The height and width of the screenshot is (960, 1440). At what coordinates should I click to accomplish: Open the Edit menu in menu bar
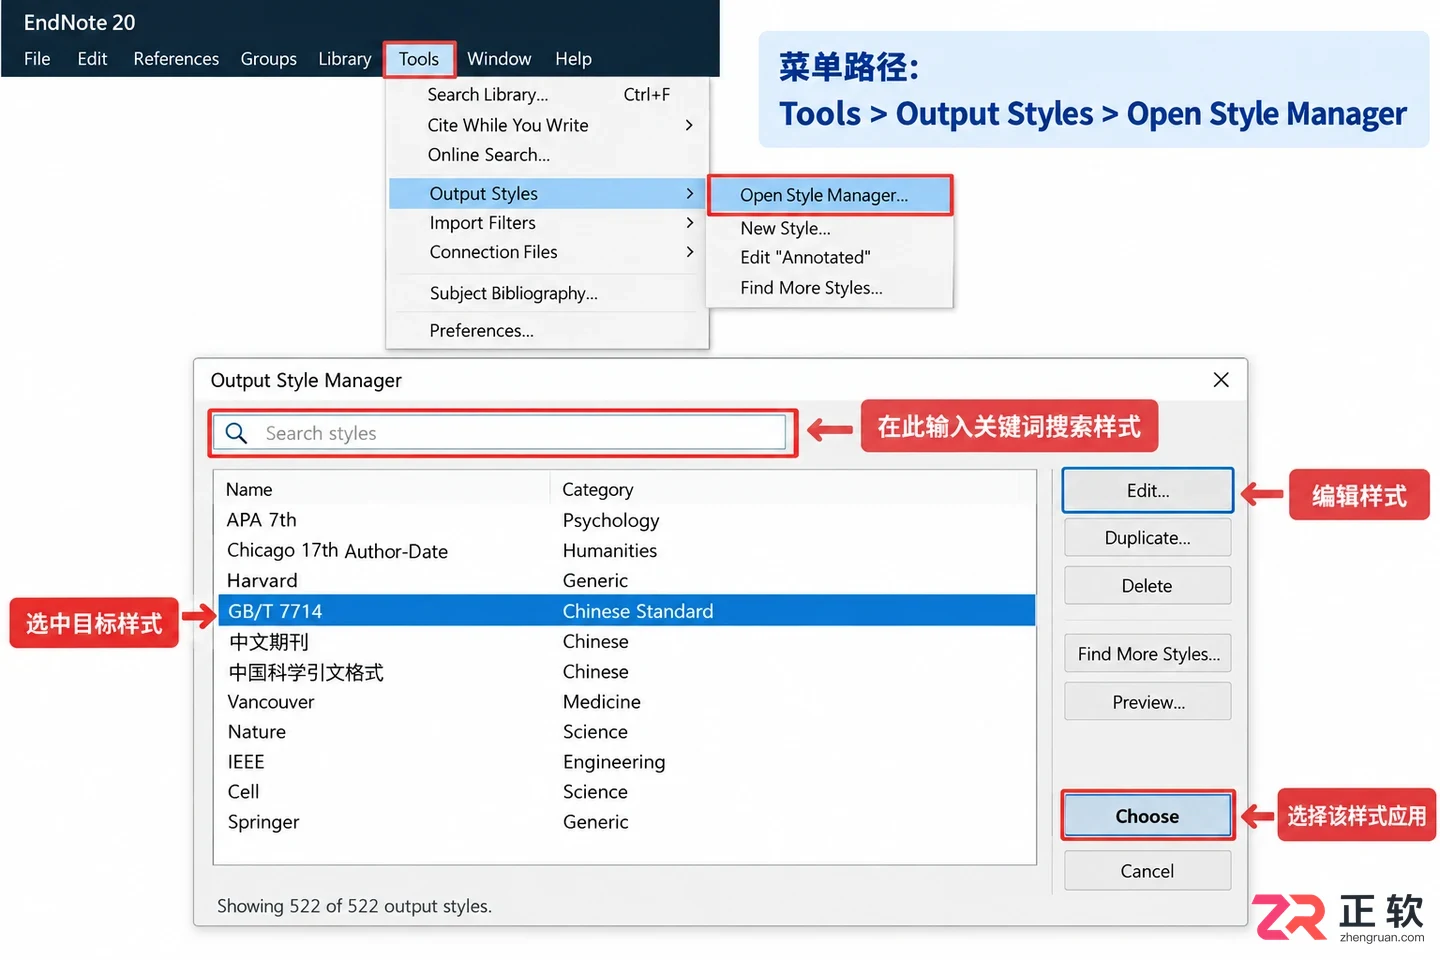point(92,59)
